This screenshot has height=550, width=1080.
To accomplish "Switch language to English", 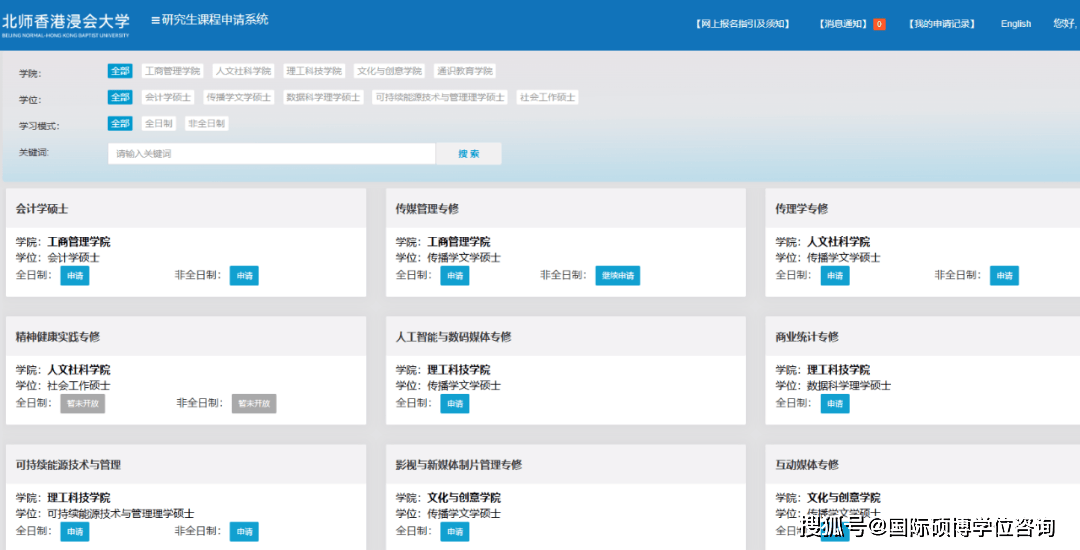I will (x=1015, y=24).
